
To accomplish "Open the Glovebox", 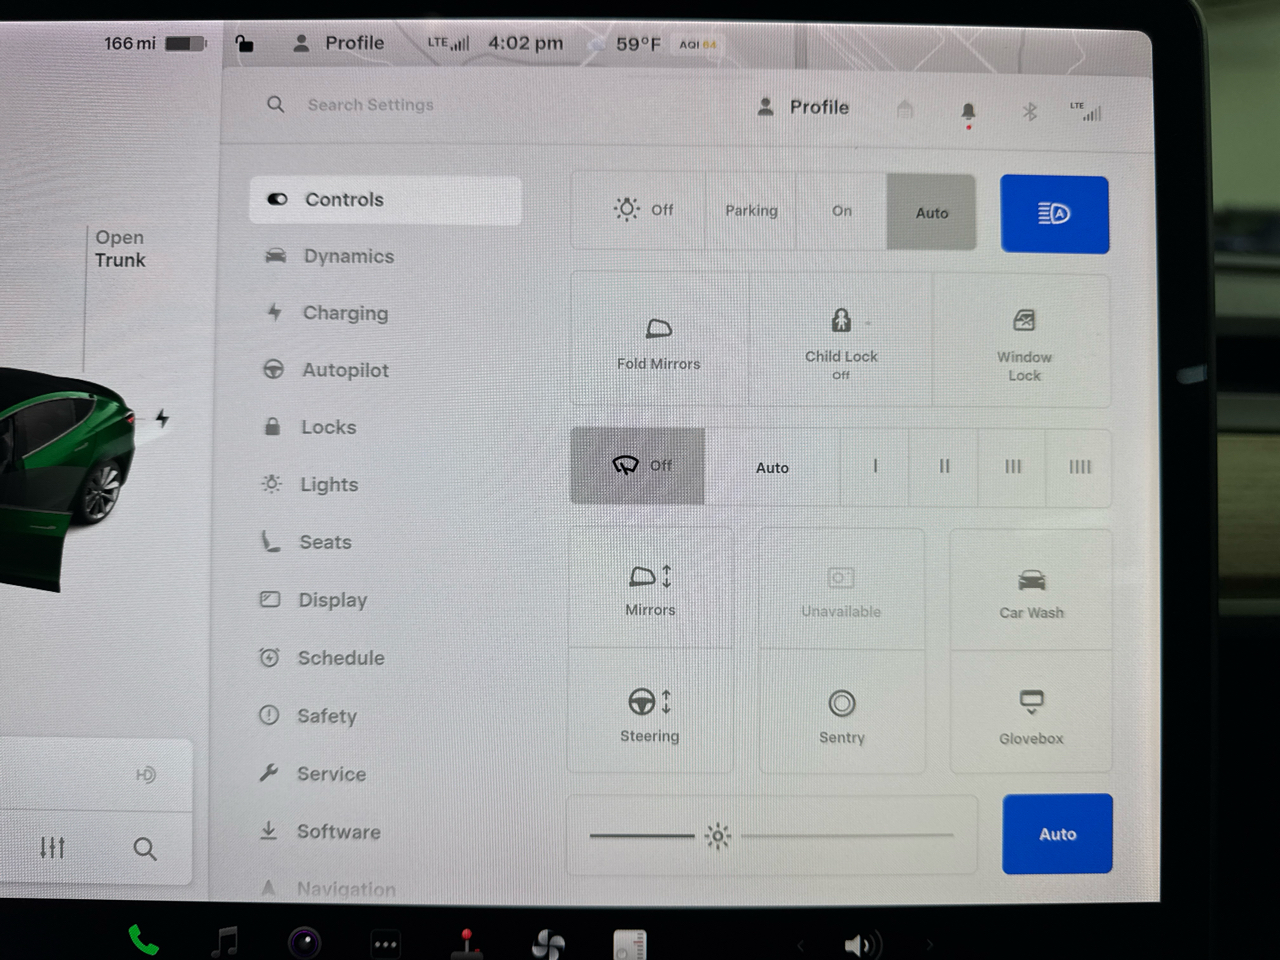I will click(1031, 714).
